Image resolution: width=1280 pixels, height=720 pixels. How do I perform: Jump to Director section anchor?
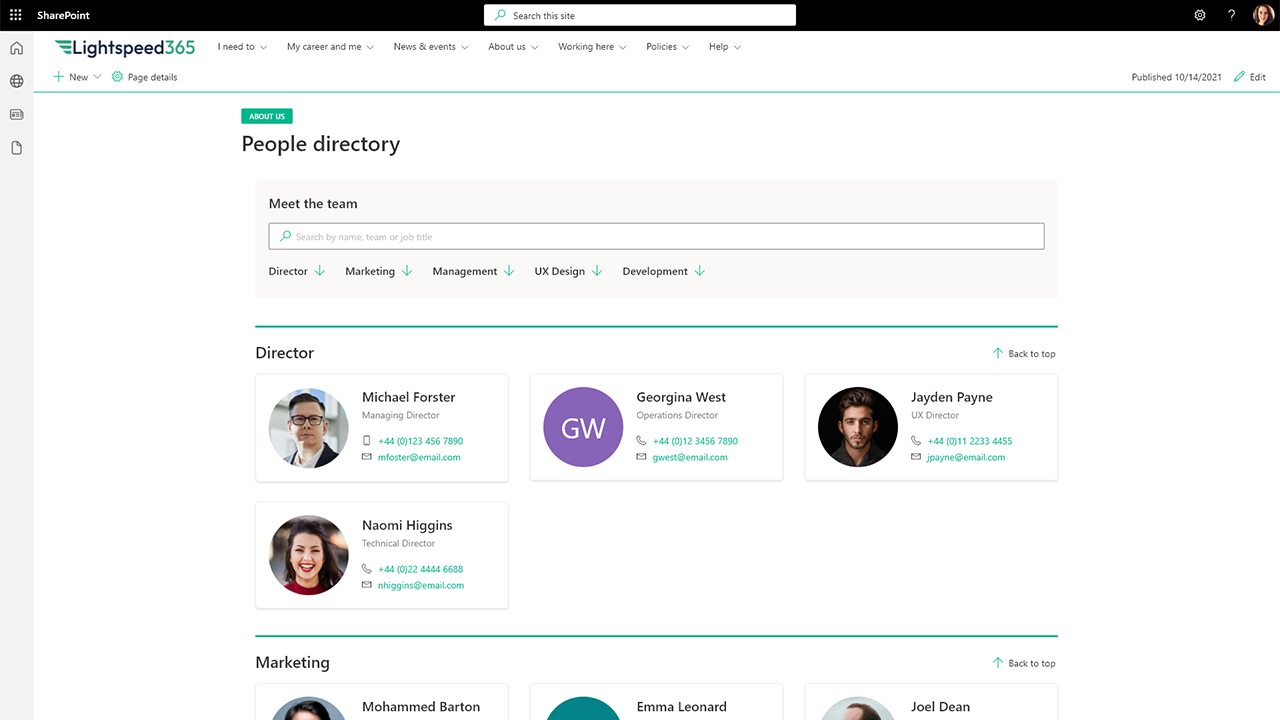coord(297,271)
